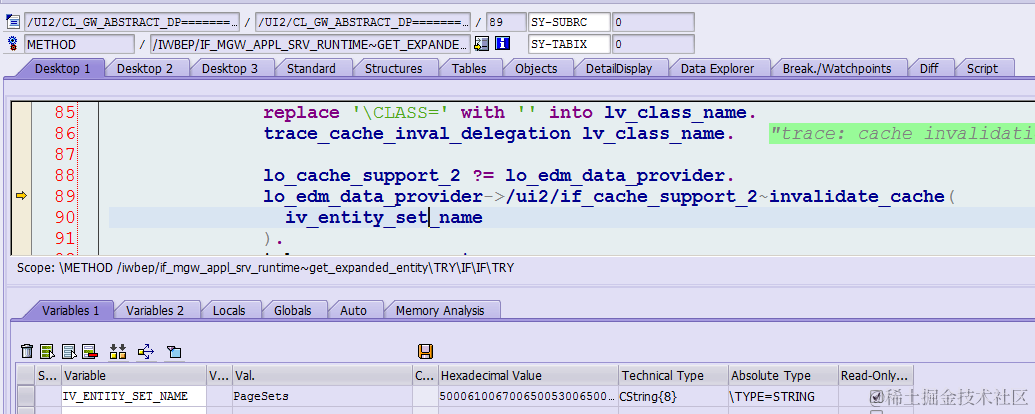Screen dimensions: 1035x414
Task: Click the first /UI2/CL_GW_ABSTRACT_DP class field
Action: coord(132,22)
